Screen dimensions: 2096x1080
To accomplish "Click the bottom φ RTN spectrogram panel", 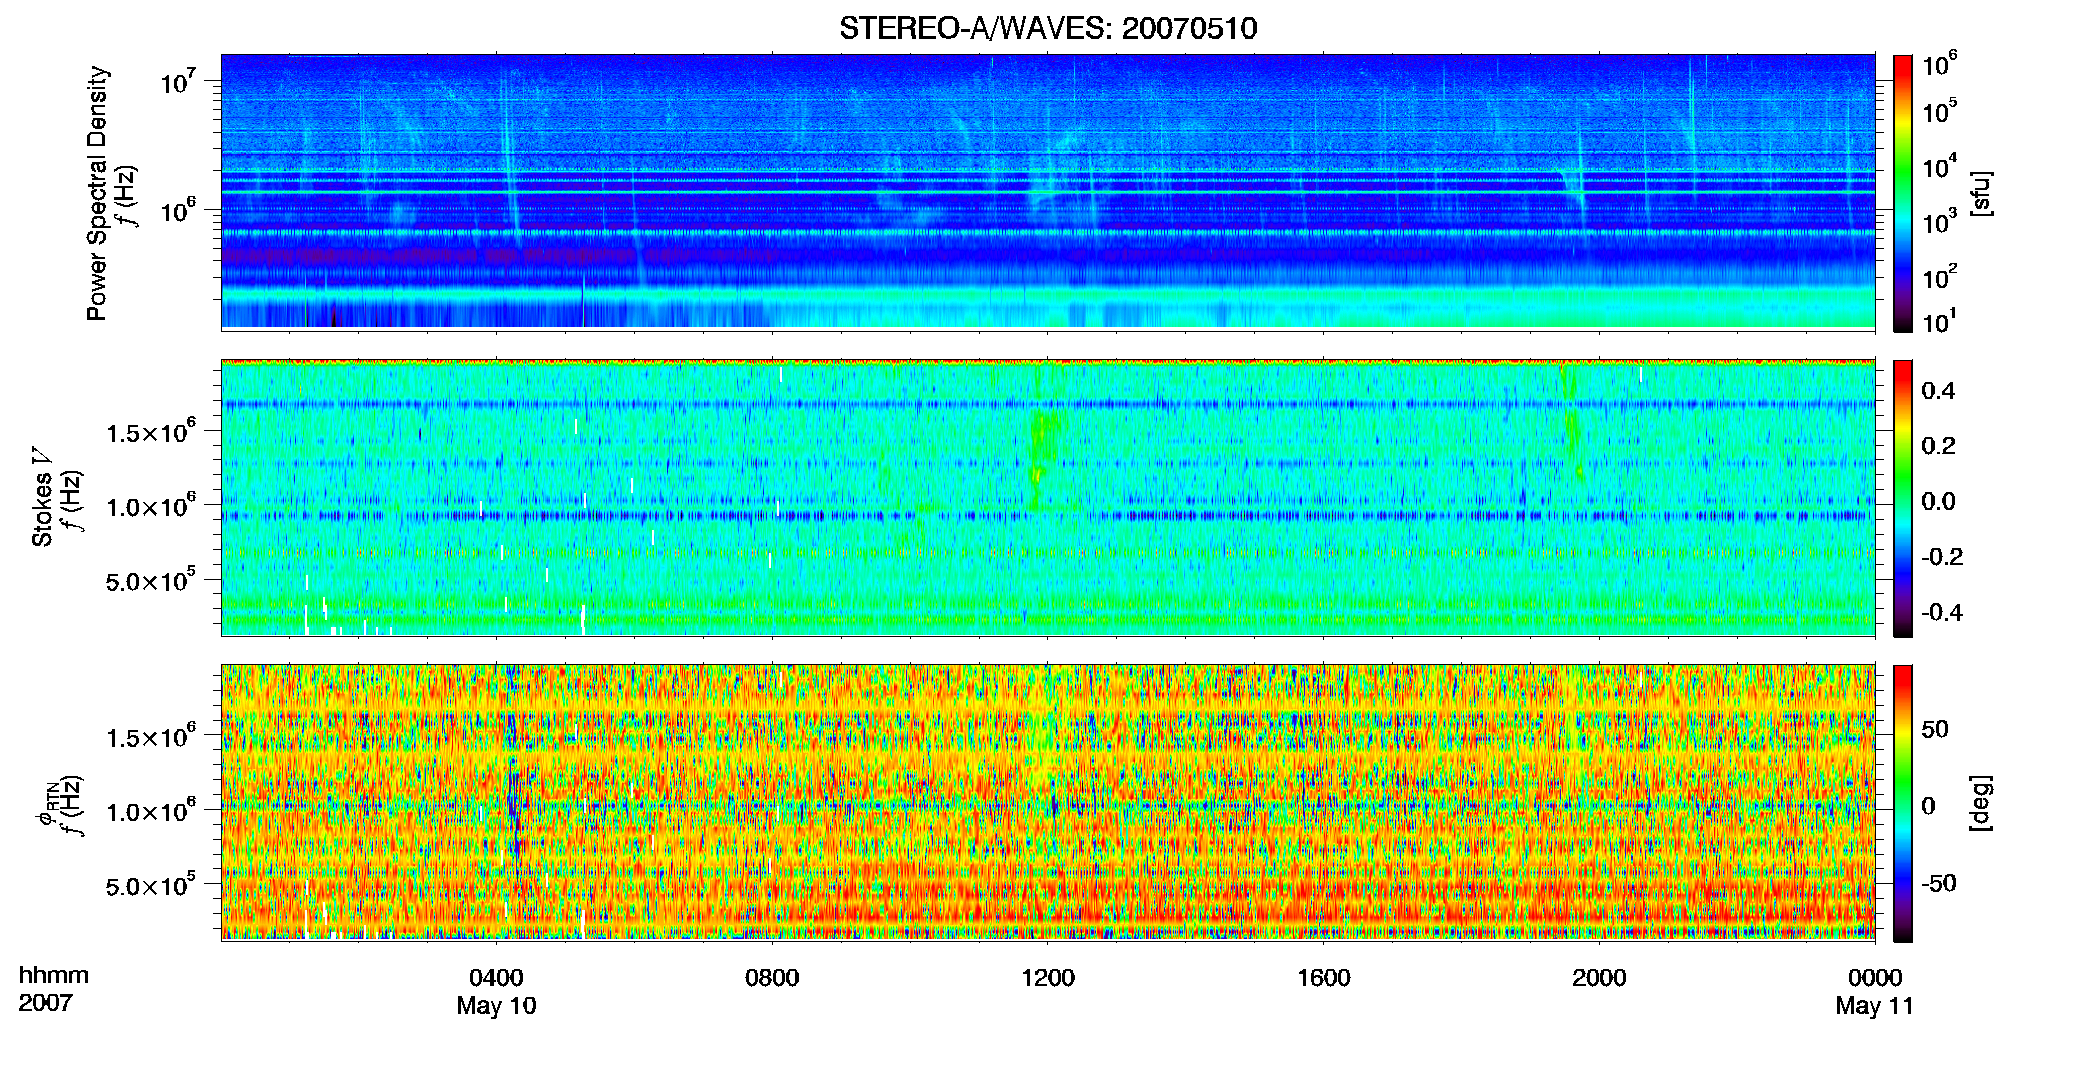I will pos(1048,803).
